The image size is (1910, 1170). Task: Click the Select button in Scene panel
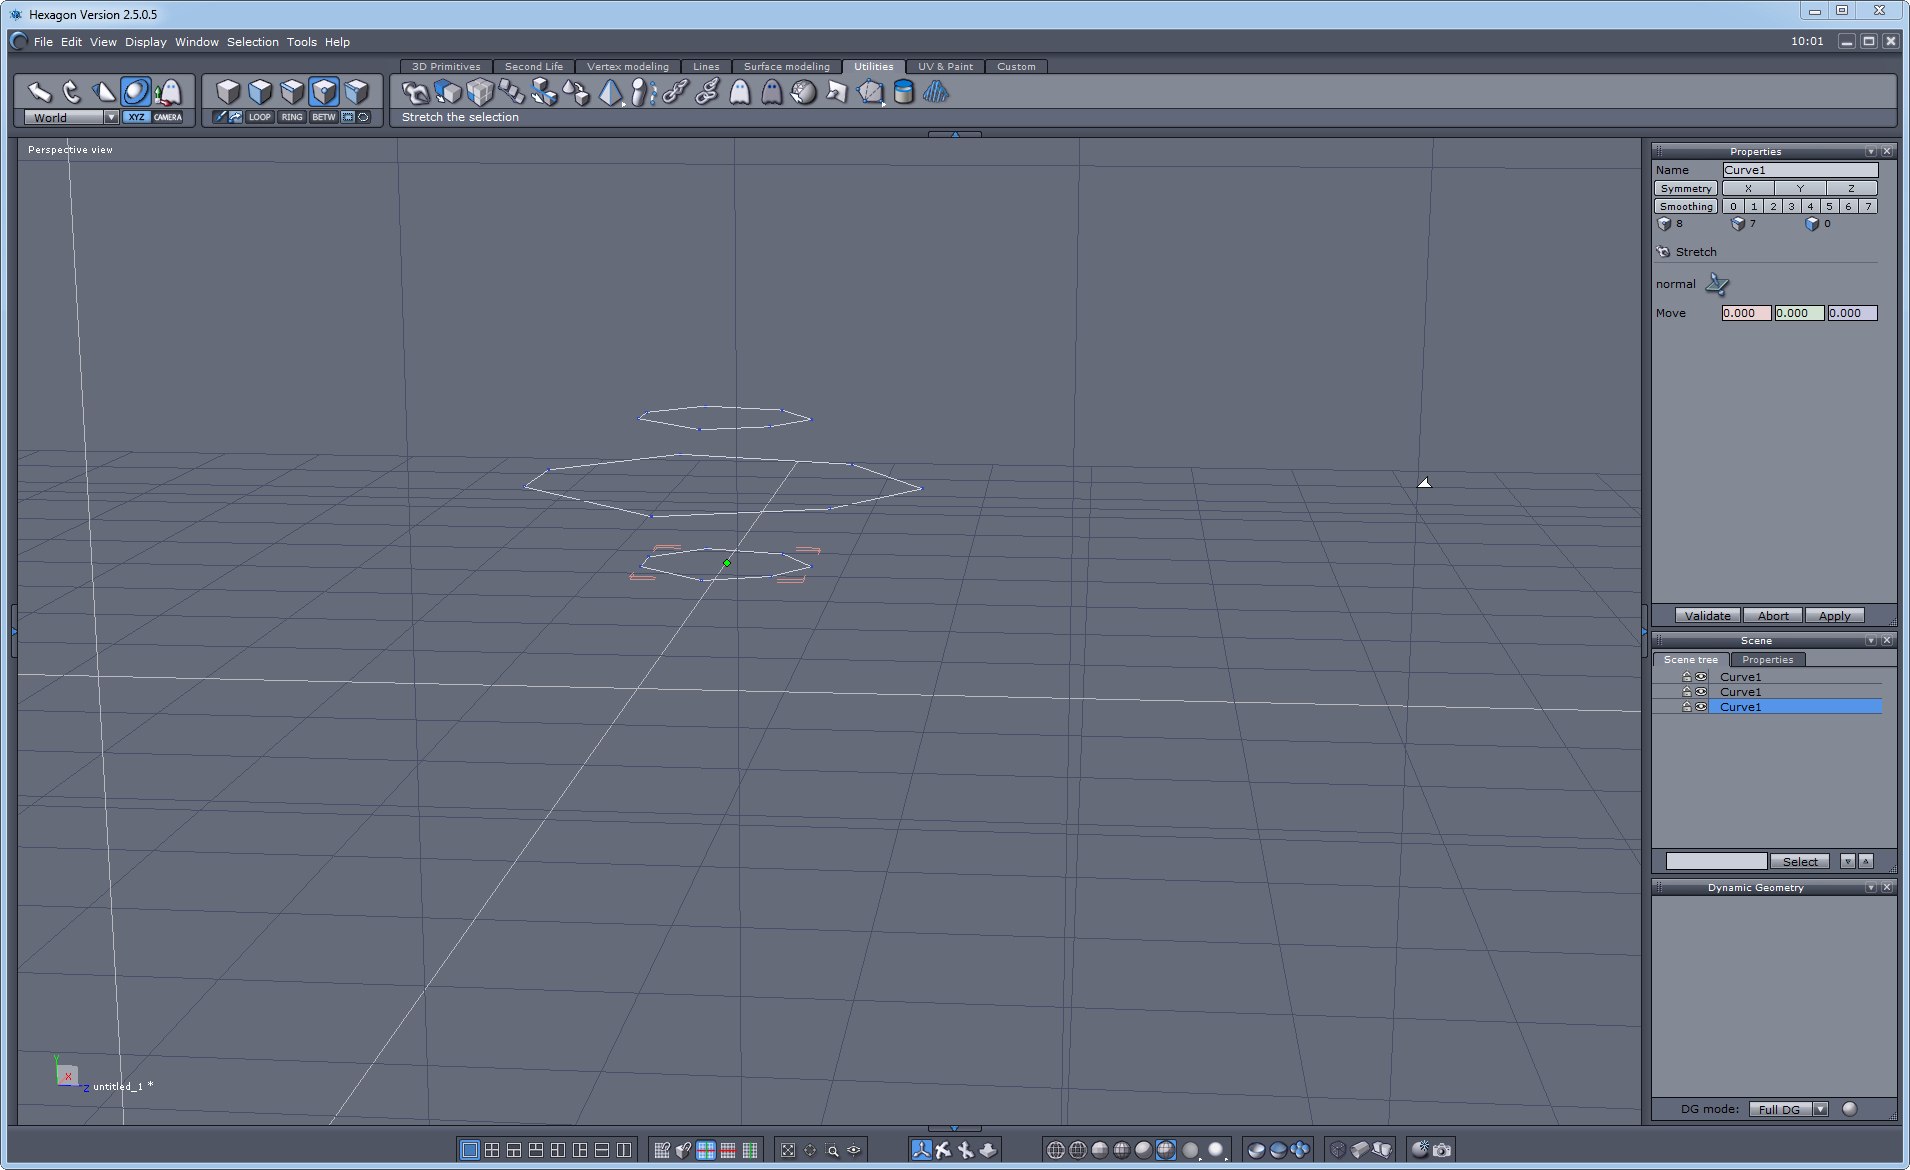click(1800, 861)
